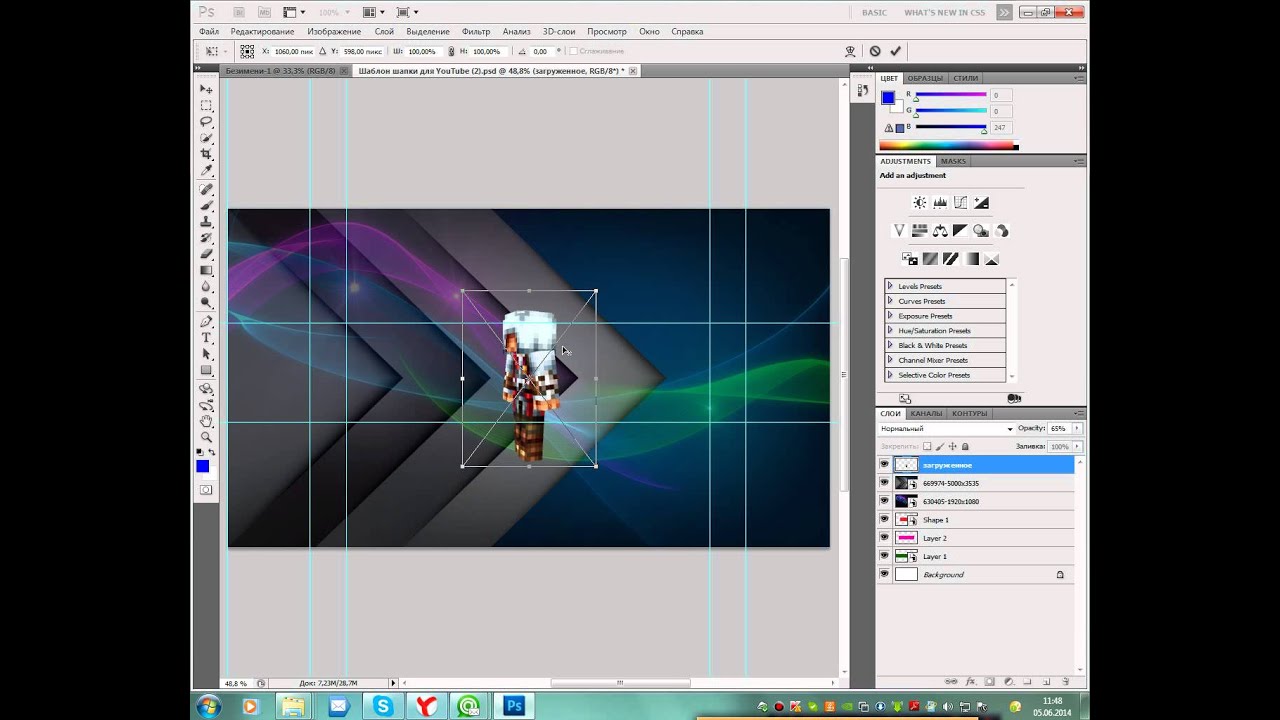Image resolution: width=1280 pixels, height=720 pixels.
Task: Hide the 669974-5000x3535 layer
Action: [884, 483]
